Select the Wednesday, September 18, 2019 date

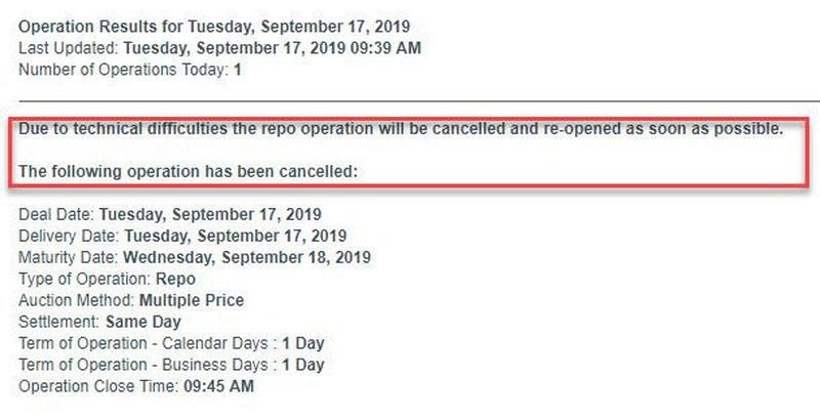pos(247,257)
